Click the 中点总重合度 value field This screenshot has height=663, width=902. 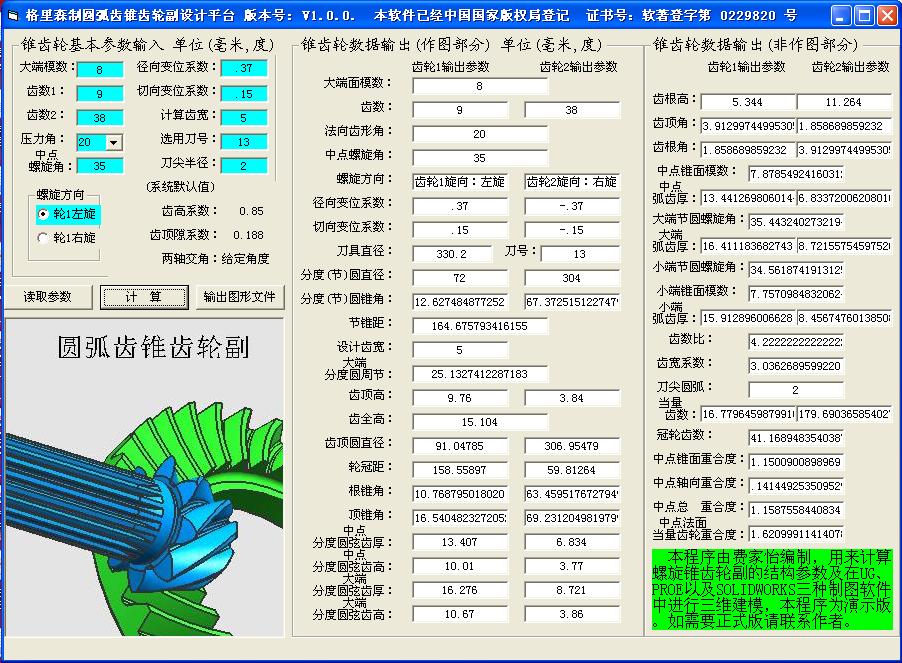[x=796, y=510]
